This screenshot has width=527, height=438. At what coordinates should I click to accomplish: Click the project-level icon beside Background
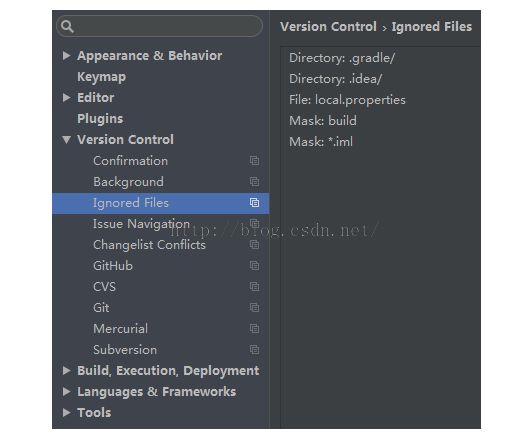click(254, 182)
